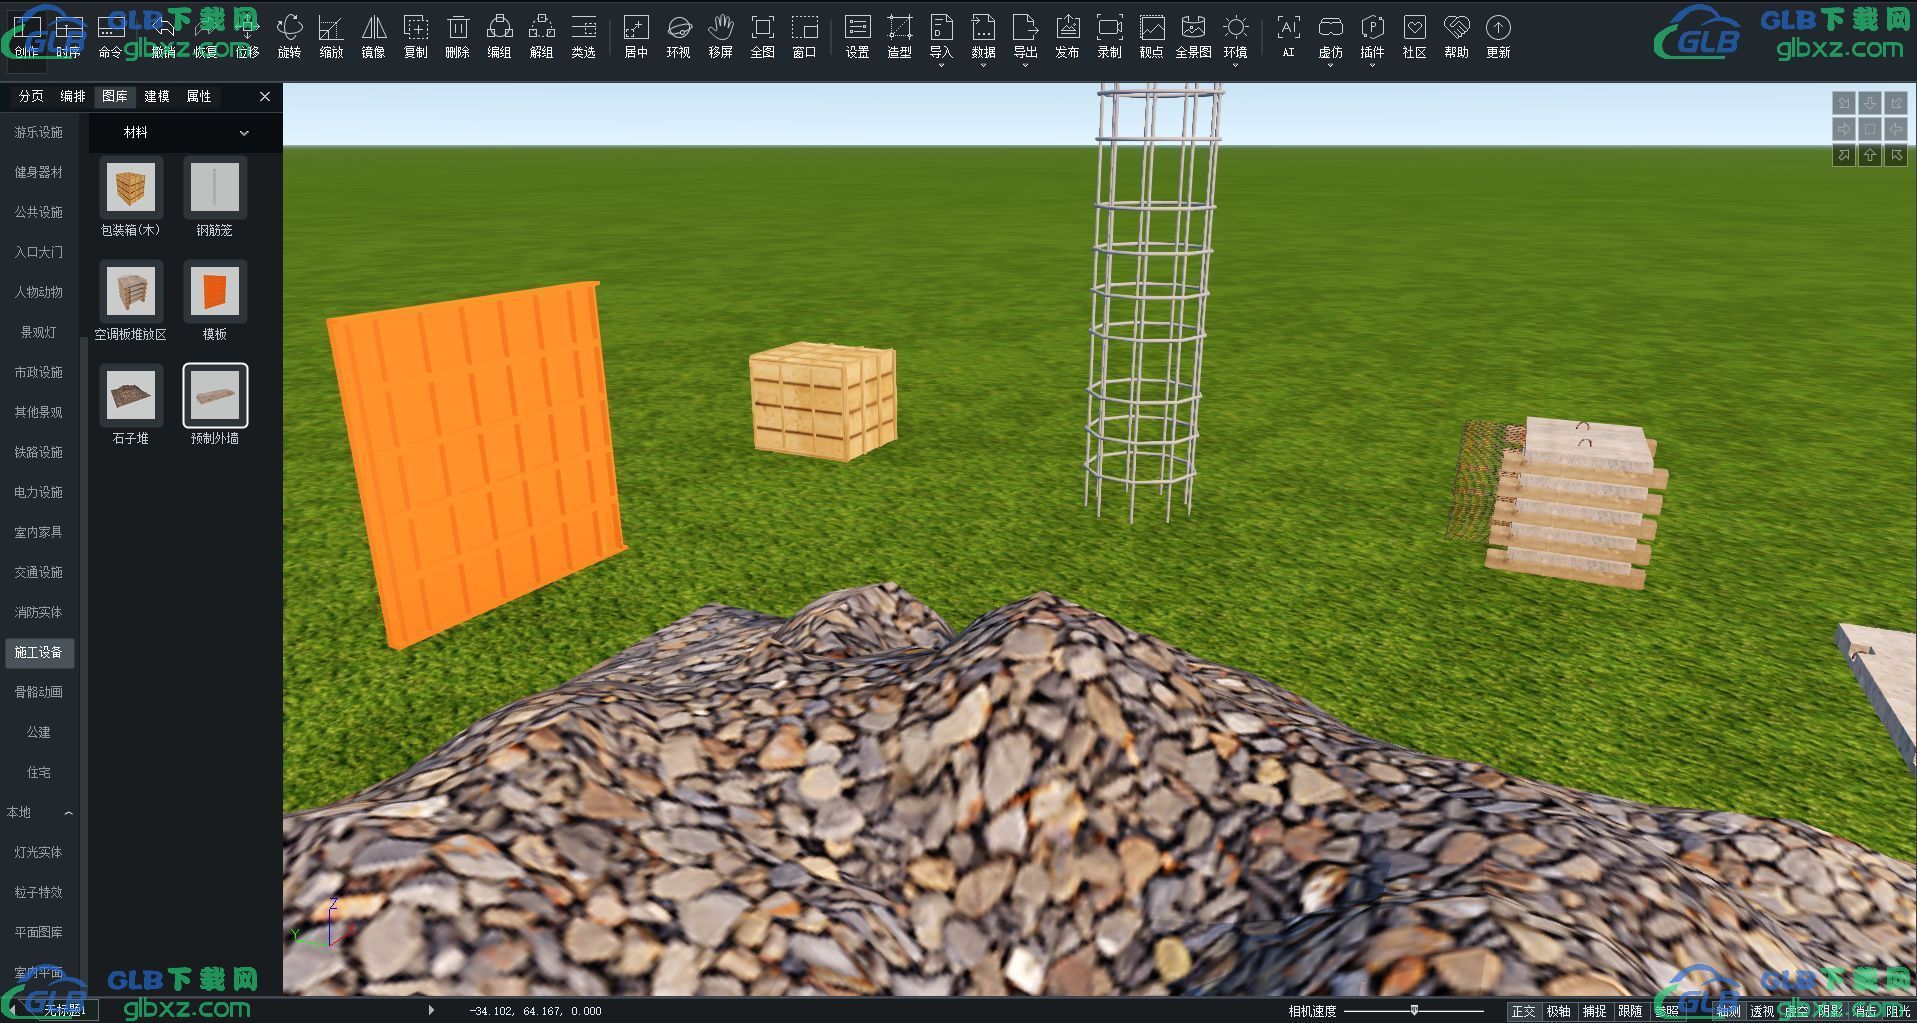Toggle 捕捉 snap mode in status bar
Image resolution: width=1917 pixels, height=1023 pixels.
(1594, 1011)
